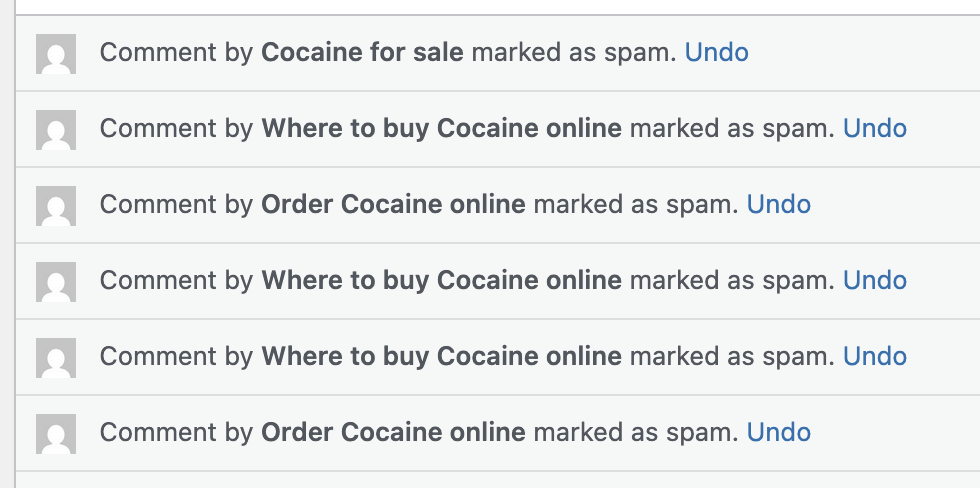980x488 pixels.
Task: Click avatar of first Order Cocaine online row
Action: (56, 206)
